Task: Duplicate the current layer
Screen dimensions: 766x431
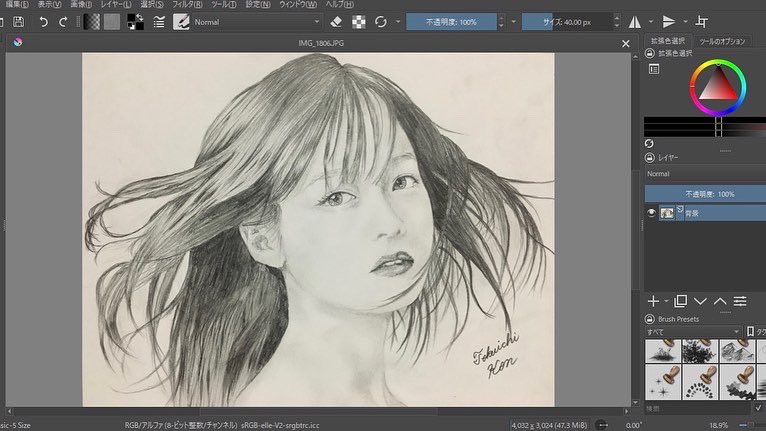Action: click(681, 301)
